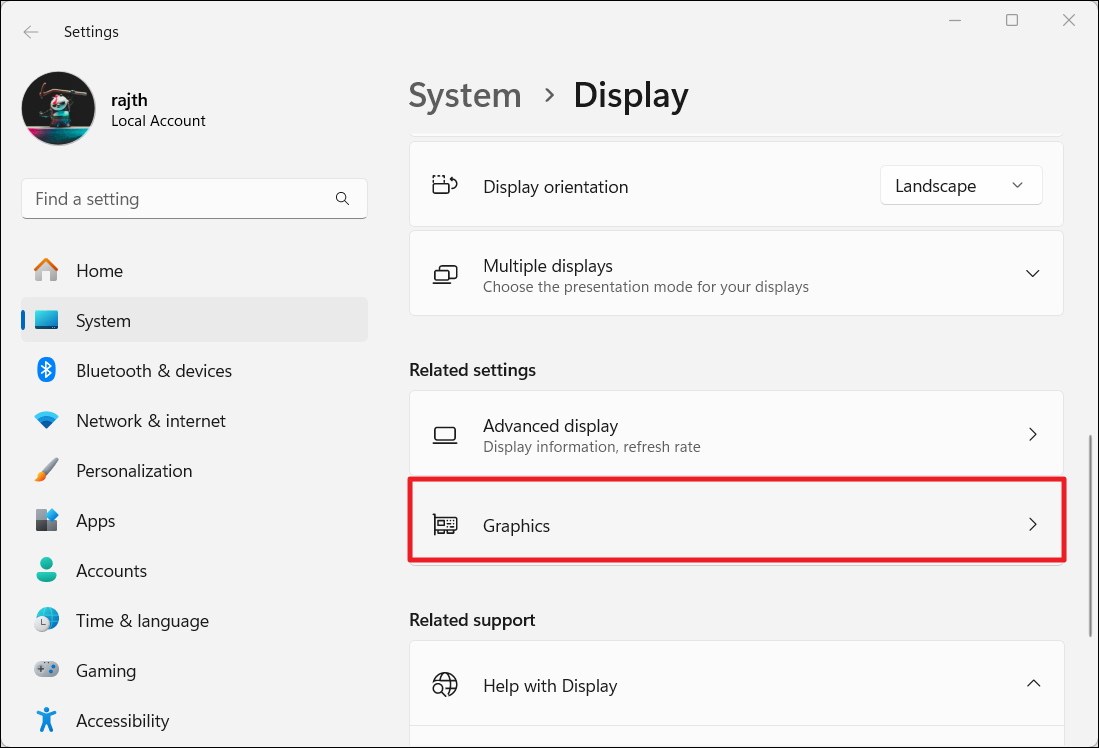Screen dimensions: 1099x748
Task: Expand the Multiple displays section
Action: click(1032, 274)
